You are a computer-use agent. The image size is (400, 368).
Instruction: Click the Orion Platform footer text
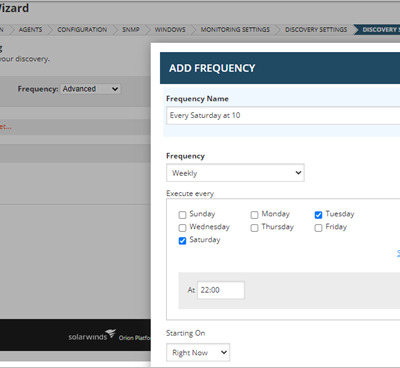point(135,338)
